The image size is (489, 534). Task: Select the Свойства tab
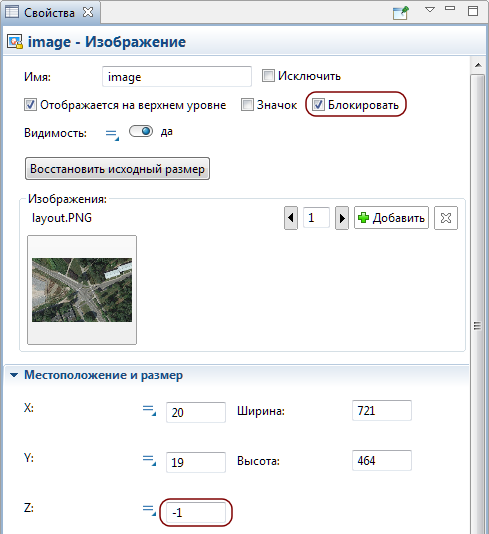point(50,13)
